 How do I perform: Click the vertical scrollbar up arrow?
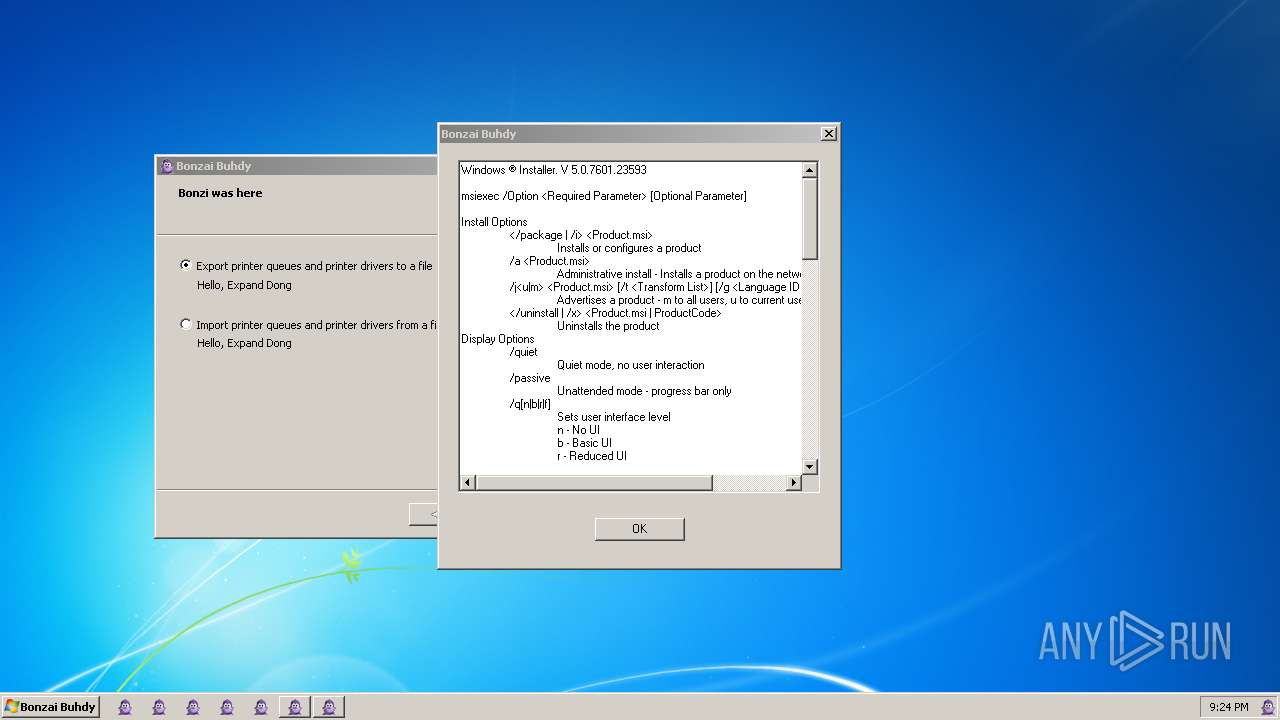[x=810, y=170]
